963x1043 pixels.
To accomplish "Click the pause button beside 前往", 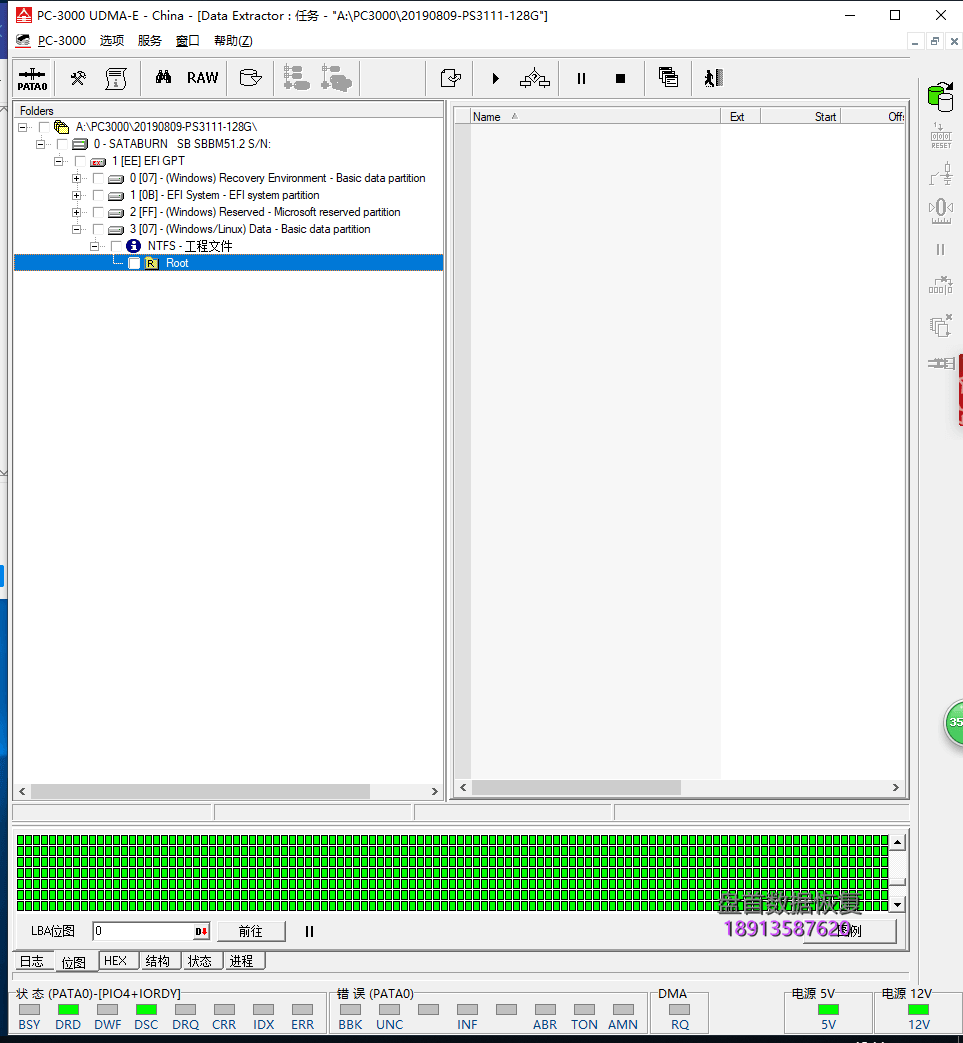I will coord(309,931).
